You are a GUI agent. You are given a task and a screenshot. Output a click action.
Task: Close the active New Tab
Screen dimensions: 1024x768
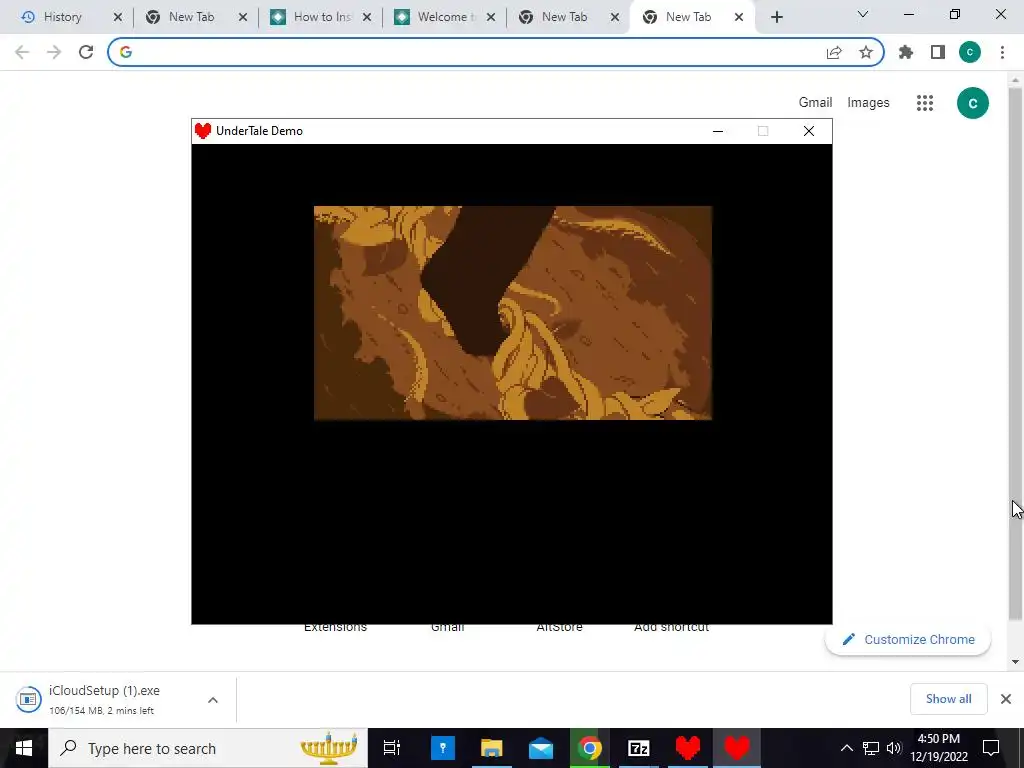(x=739, y=17)
